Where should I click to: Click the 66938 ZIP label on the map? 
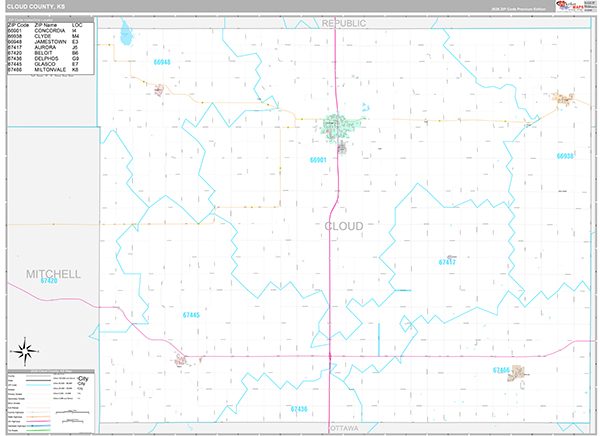(565, 156)
